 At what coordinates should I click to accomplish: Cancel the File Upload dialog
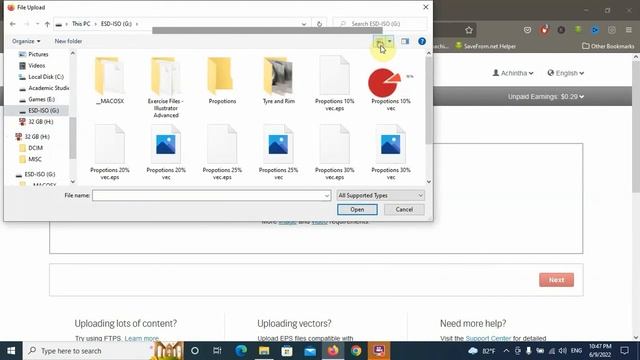[x=404, y=209]
